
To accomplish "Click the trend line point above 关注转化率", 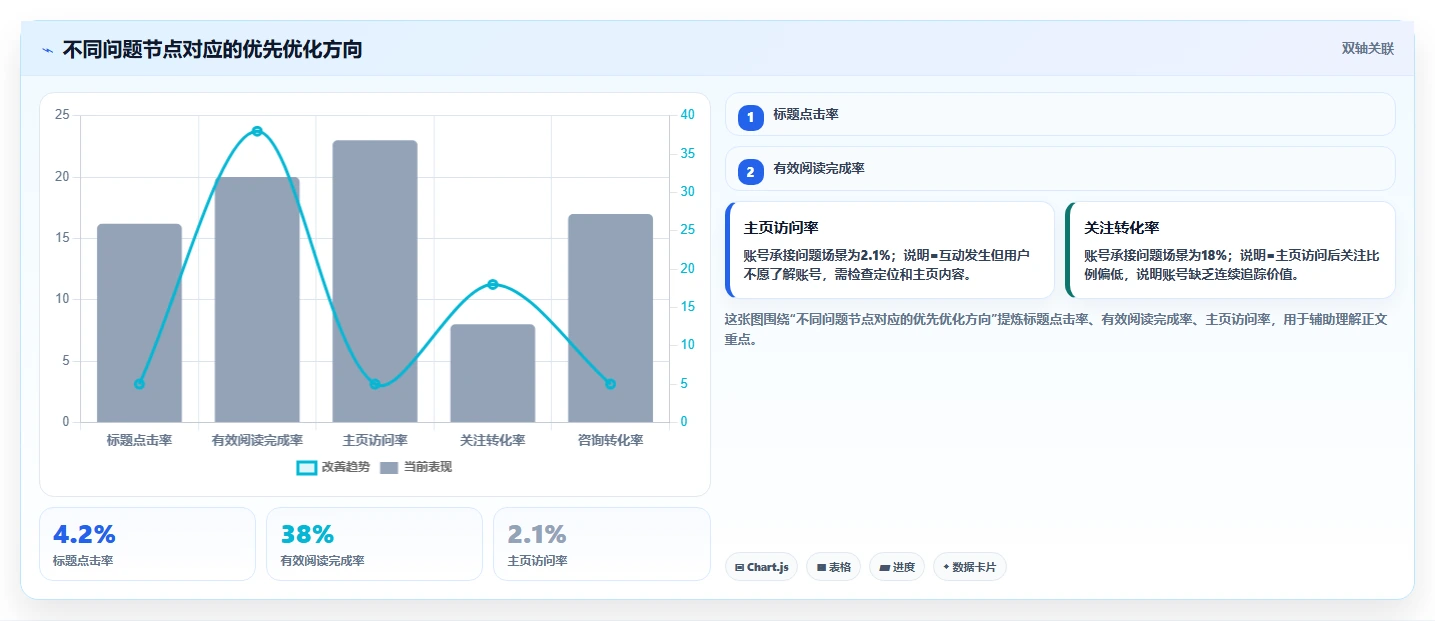I will [493, 285].
